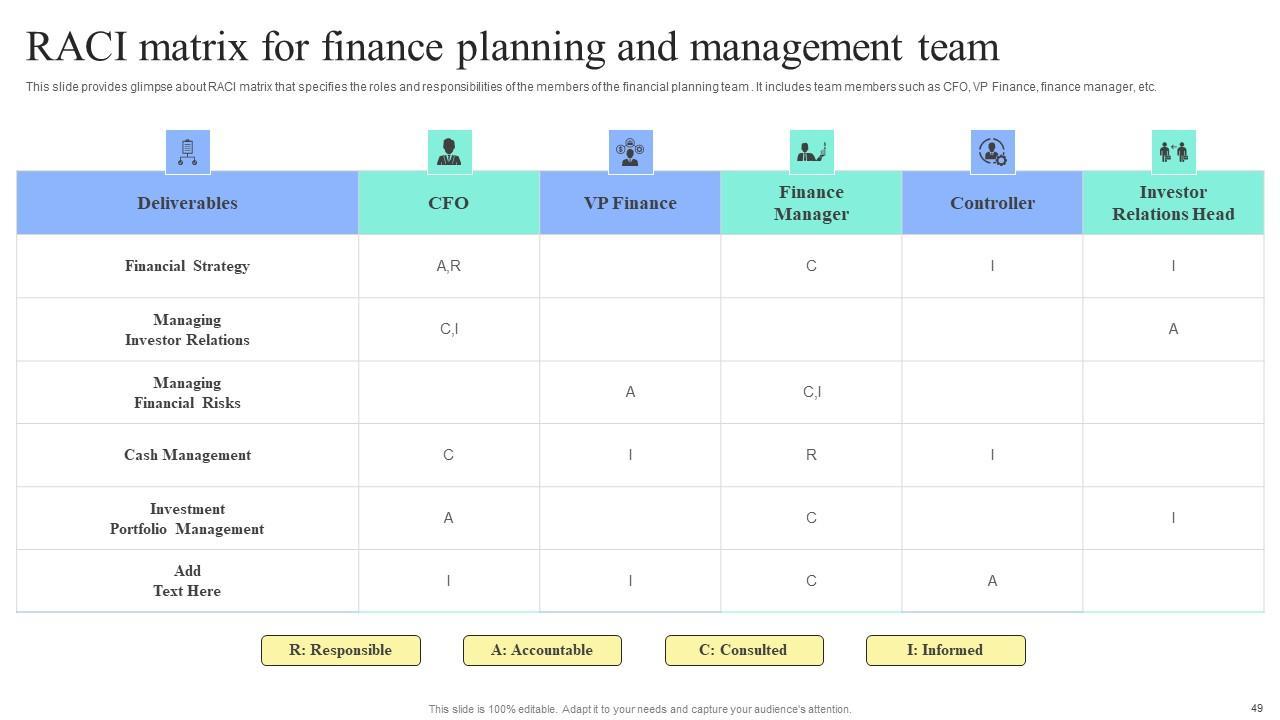Click the Deliverables hierarchy chart icon
This screenshot has width=1280, height=720.
(x=187, y=152)
